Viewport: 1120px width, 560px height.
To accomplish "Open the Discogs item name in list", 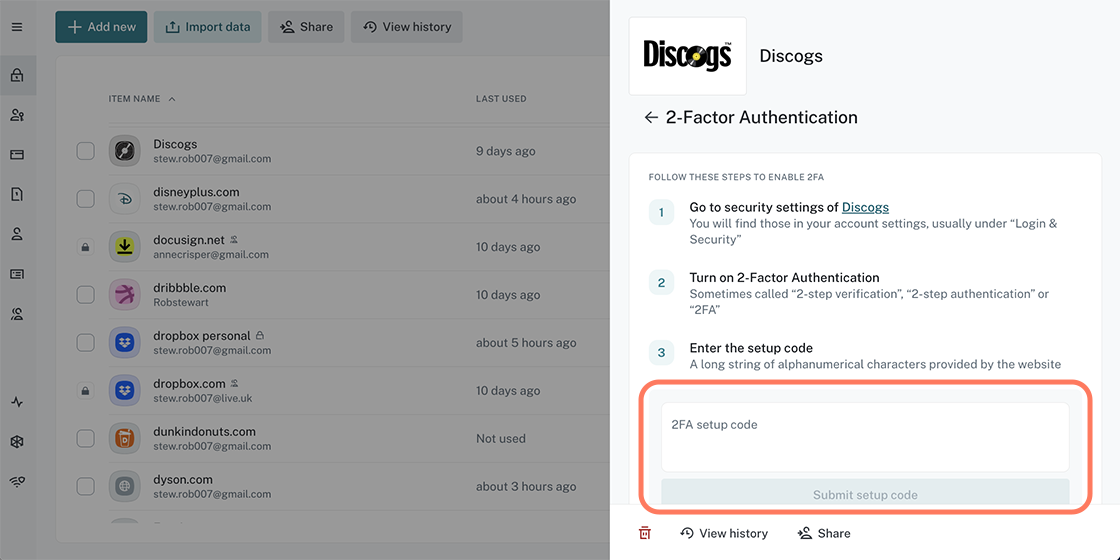I will (x=175, y=144).
